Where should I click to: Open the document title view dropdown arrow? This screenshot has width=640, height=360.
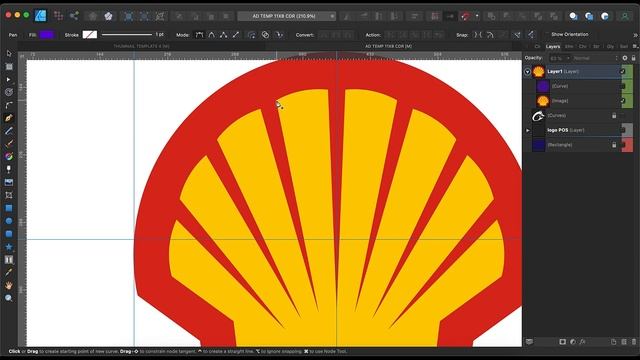332,16
